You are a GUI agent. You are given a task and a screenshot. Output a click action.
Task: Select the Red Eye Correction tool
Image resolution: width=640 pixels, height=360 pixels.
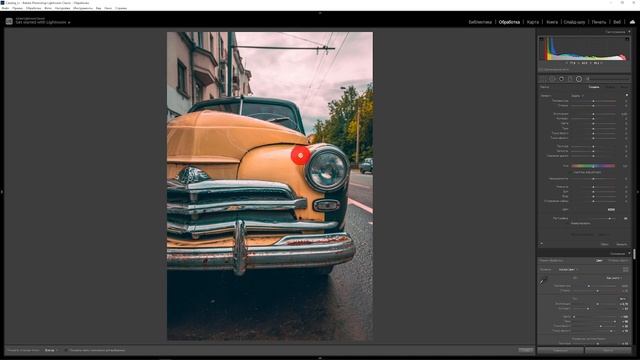pos(561,79)
